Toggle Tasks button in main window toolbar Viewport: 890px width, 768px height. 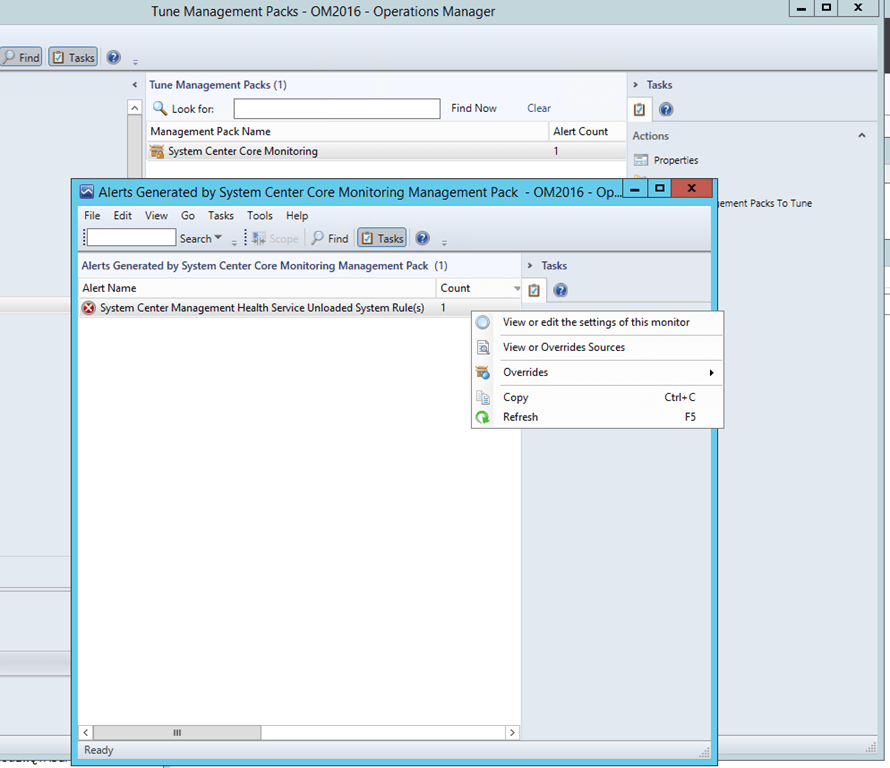point(73,57)
